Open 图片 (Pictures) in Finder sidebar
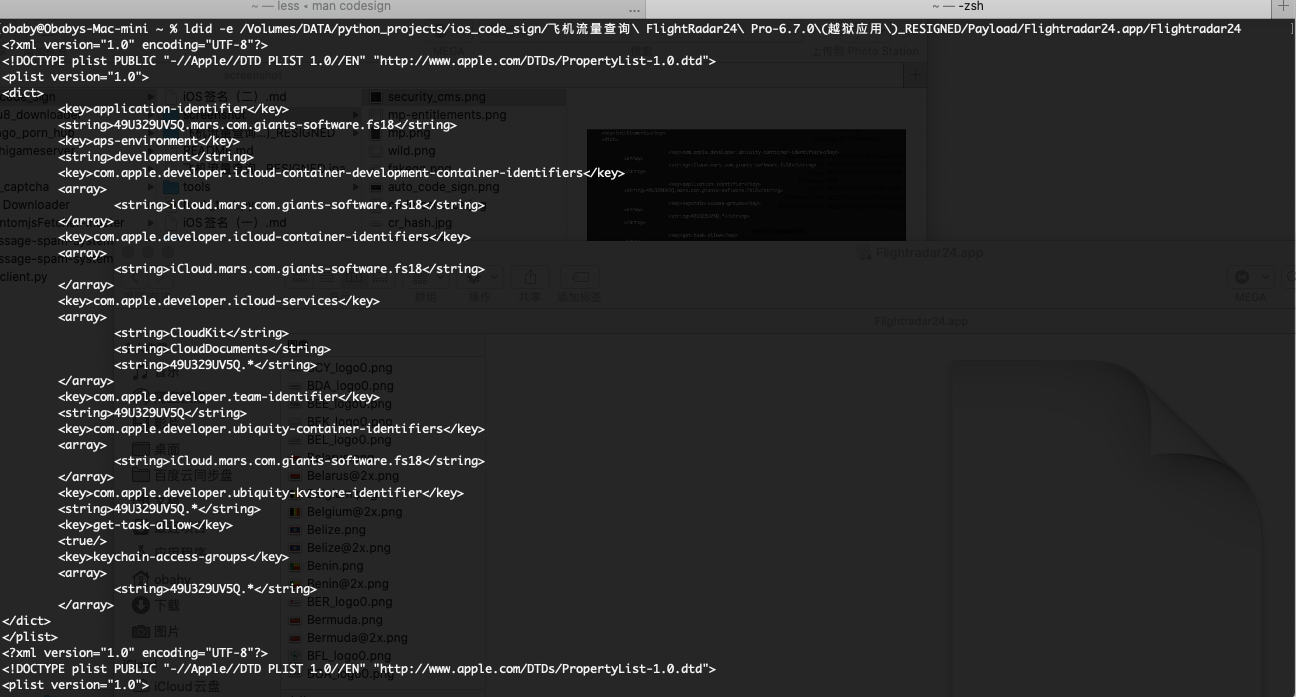The width and height of the screenshot is (1296, 697). click(156, 631)
